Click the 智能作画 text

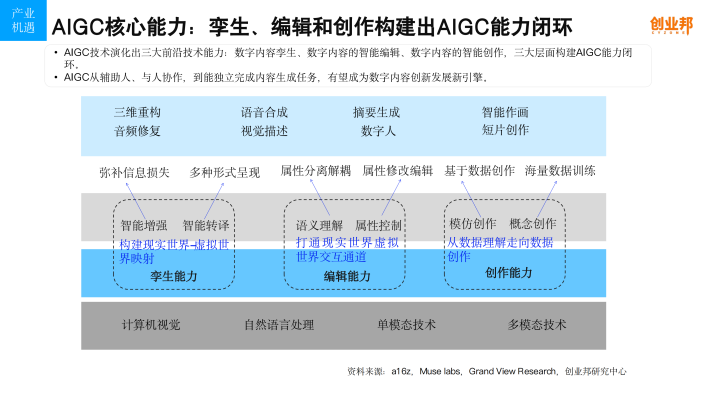click(x=505, y=112)
